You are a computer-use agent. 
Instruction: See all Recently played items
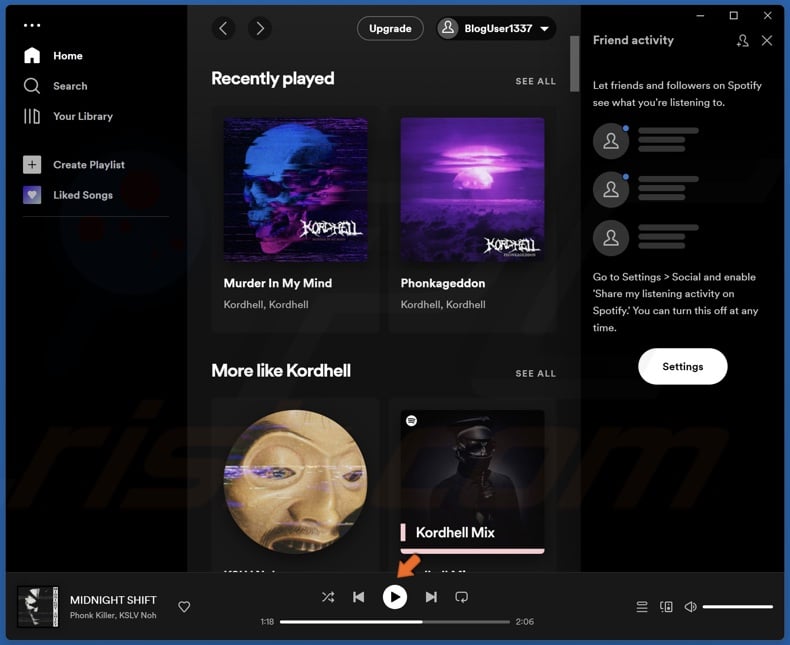[x=535, y=81]
